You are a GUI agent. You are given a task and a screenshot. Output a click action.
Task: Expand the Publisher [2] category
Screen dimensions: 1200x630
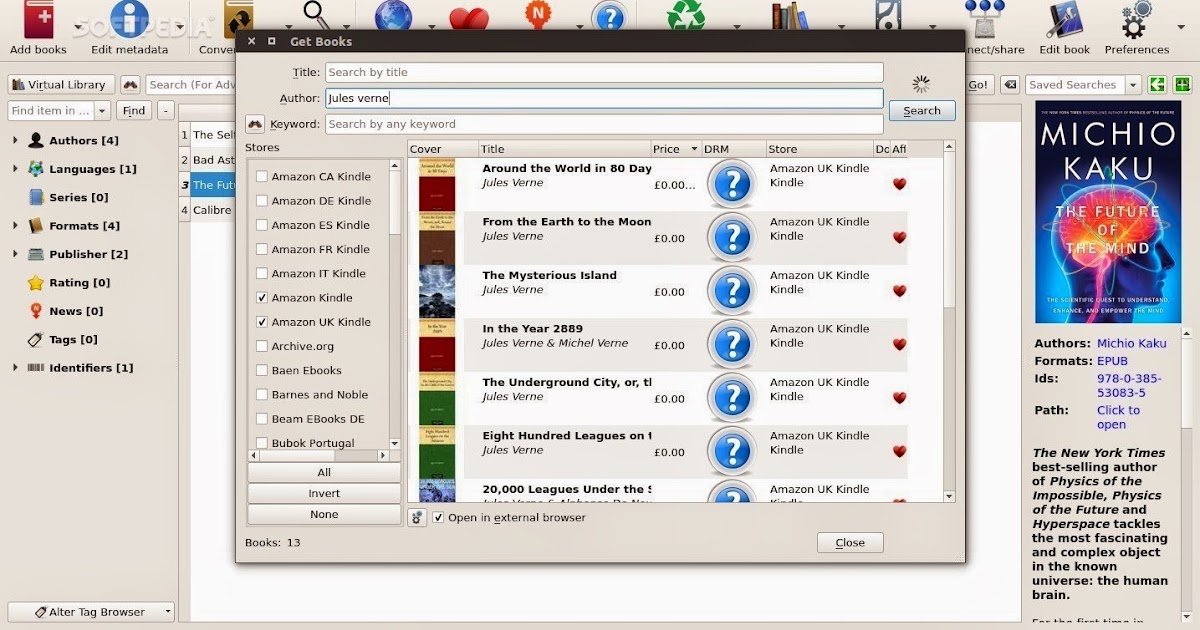click(15, 254)
